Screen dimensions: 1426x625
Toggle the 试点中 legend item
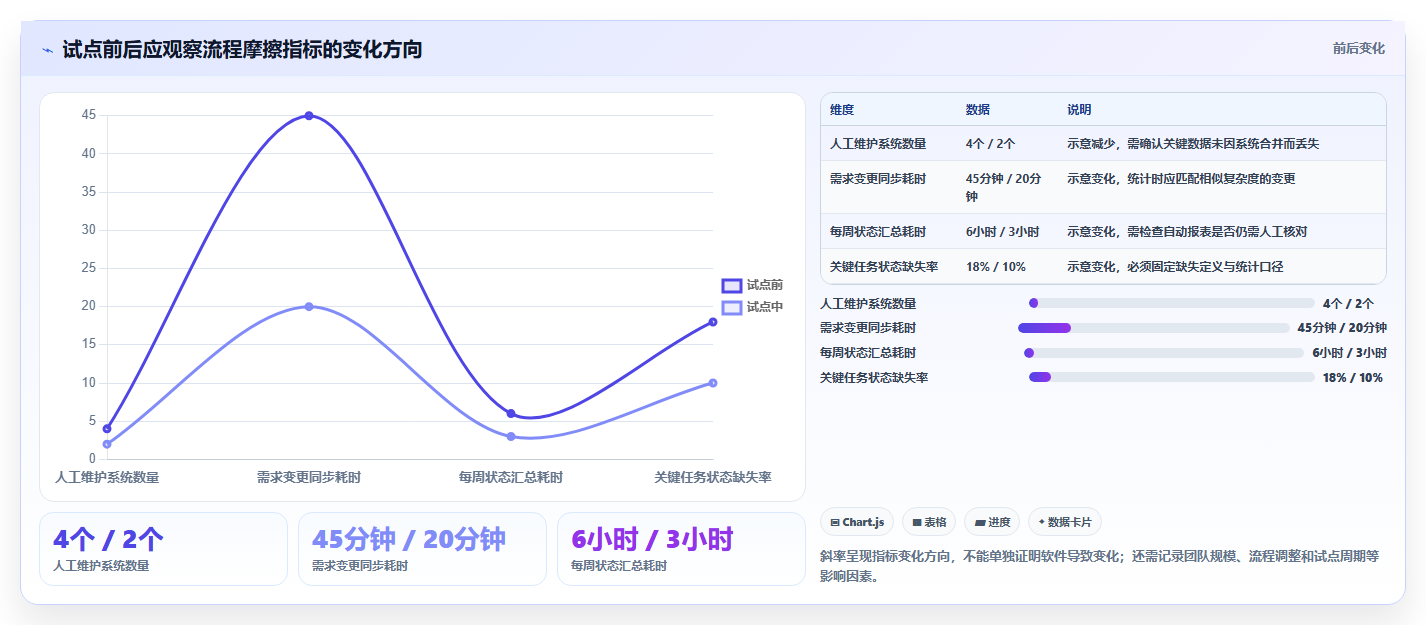(752, 307)
